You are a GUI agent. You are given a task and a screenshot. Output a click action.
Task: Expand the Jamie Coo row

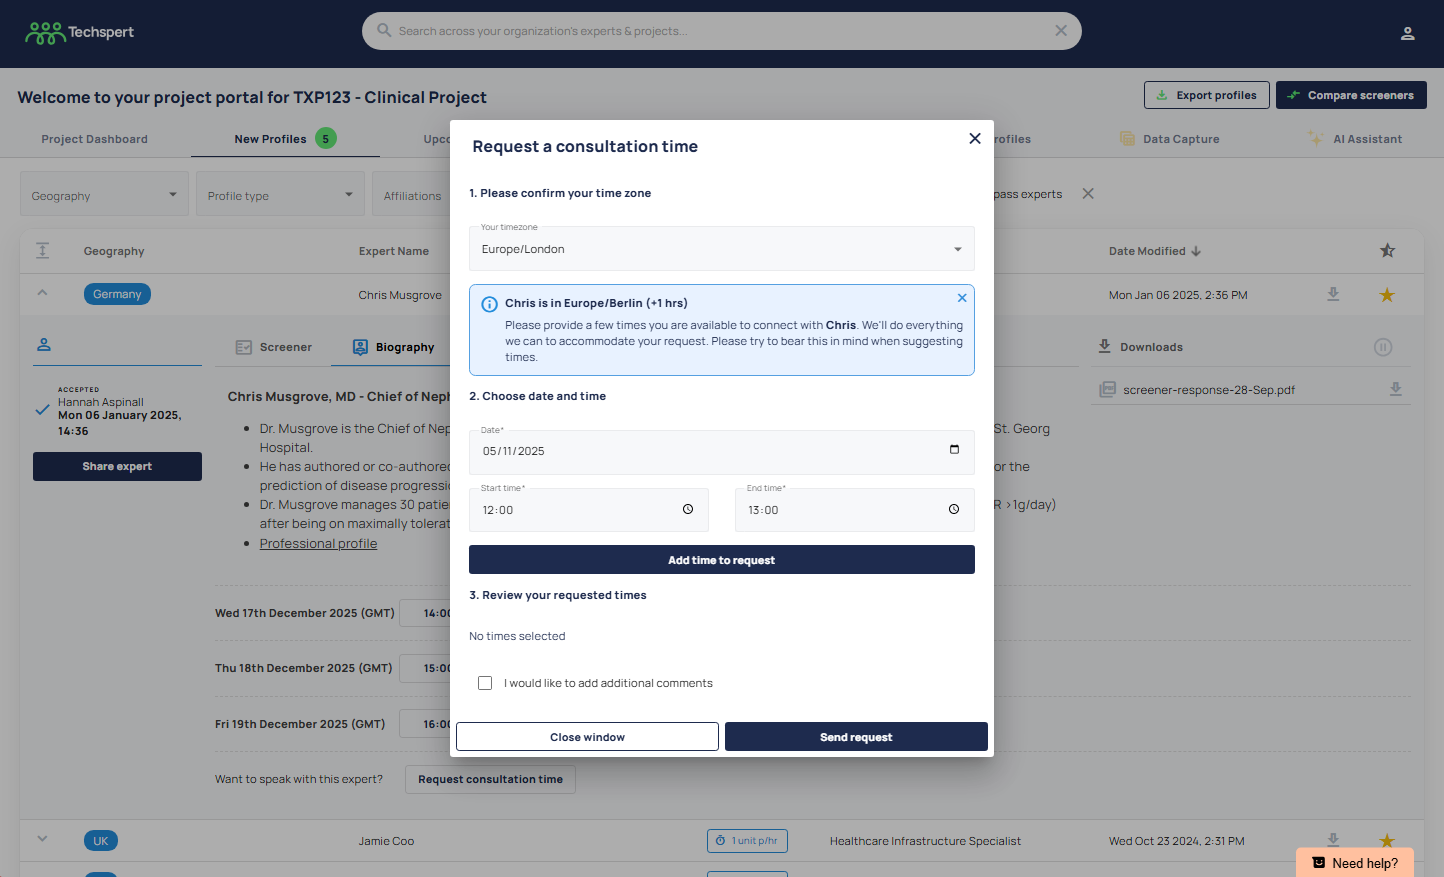(42, 840)
